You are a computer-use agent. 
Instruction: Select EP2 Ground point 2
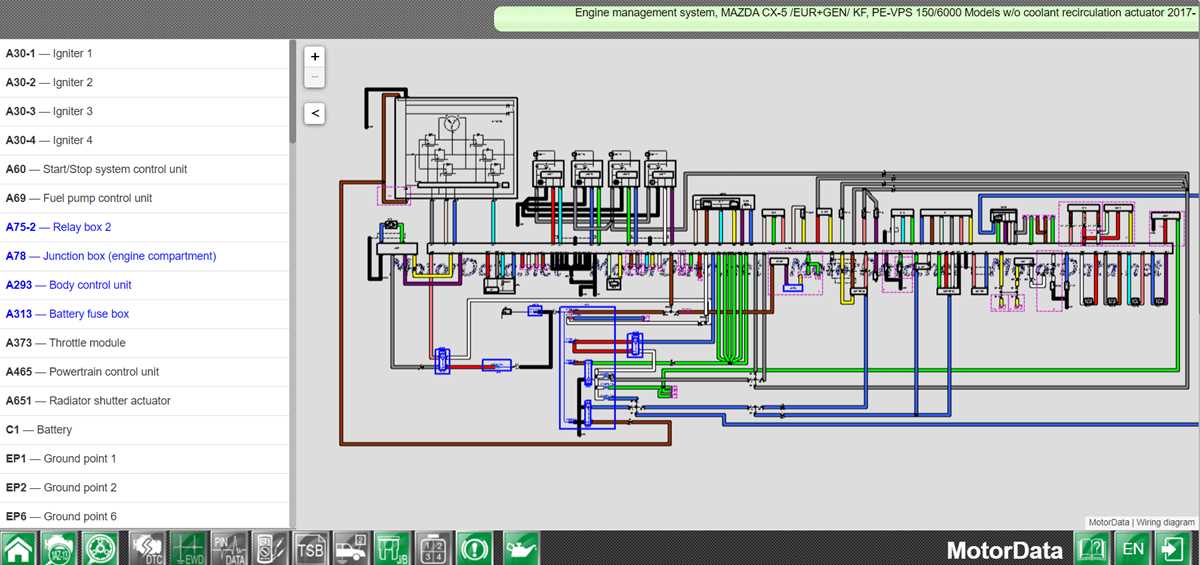pyautogui.click(x=144, y=489)
